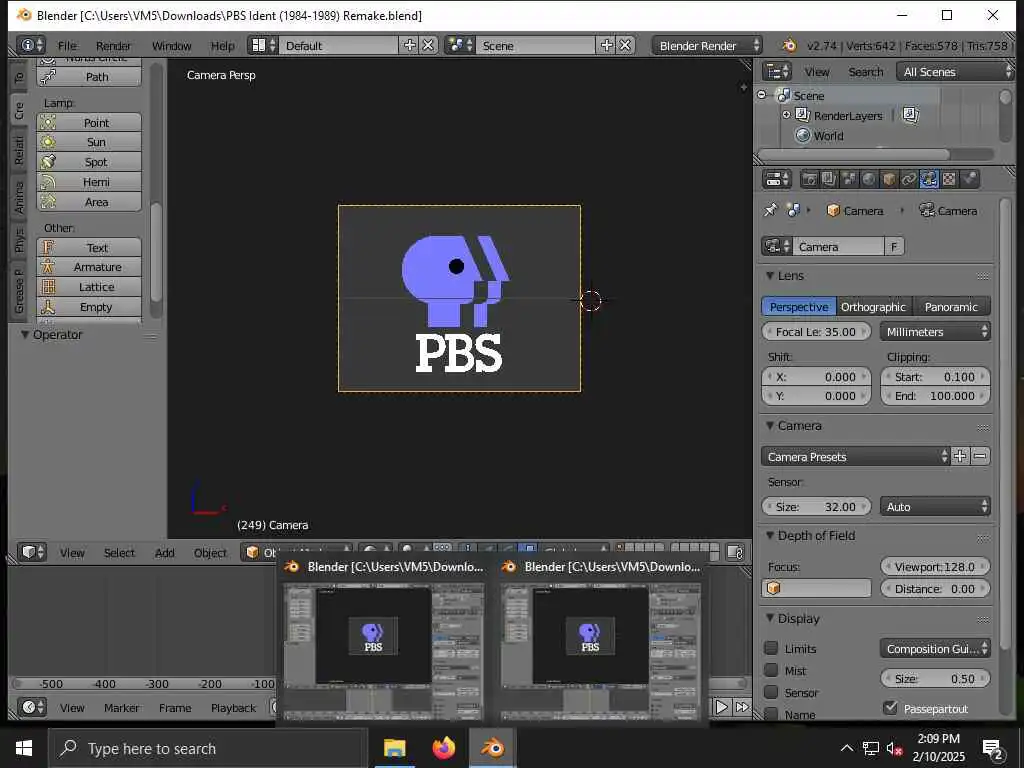This screenshot has height=768, width=1024.
Task: Open Texture properties tab
Action: (x=949, y=179)
